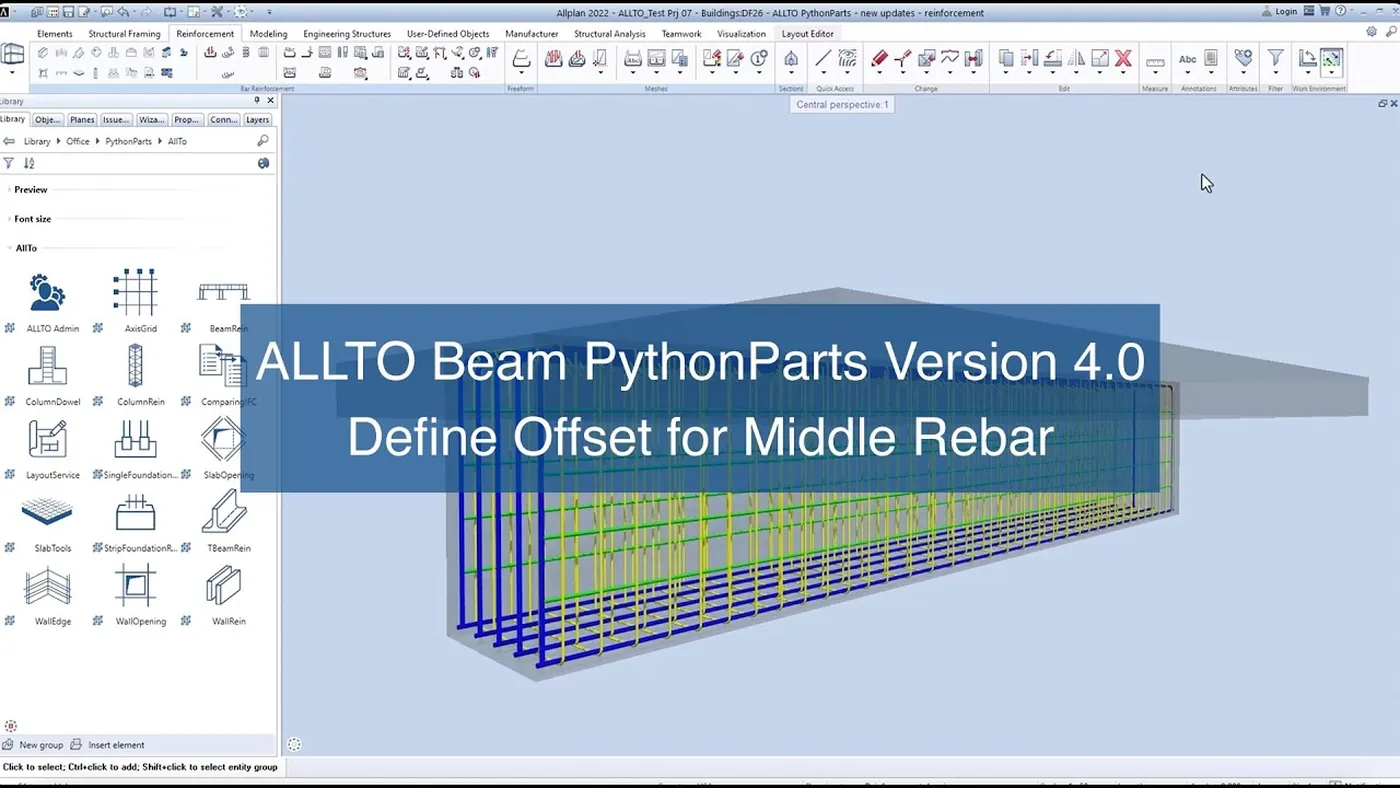This screenshot has height=788, width=1400.
Task: Switch to the Elements ribbon tab
Action: click(55, 34)
